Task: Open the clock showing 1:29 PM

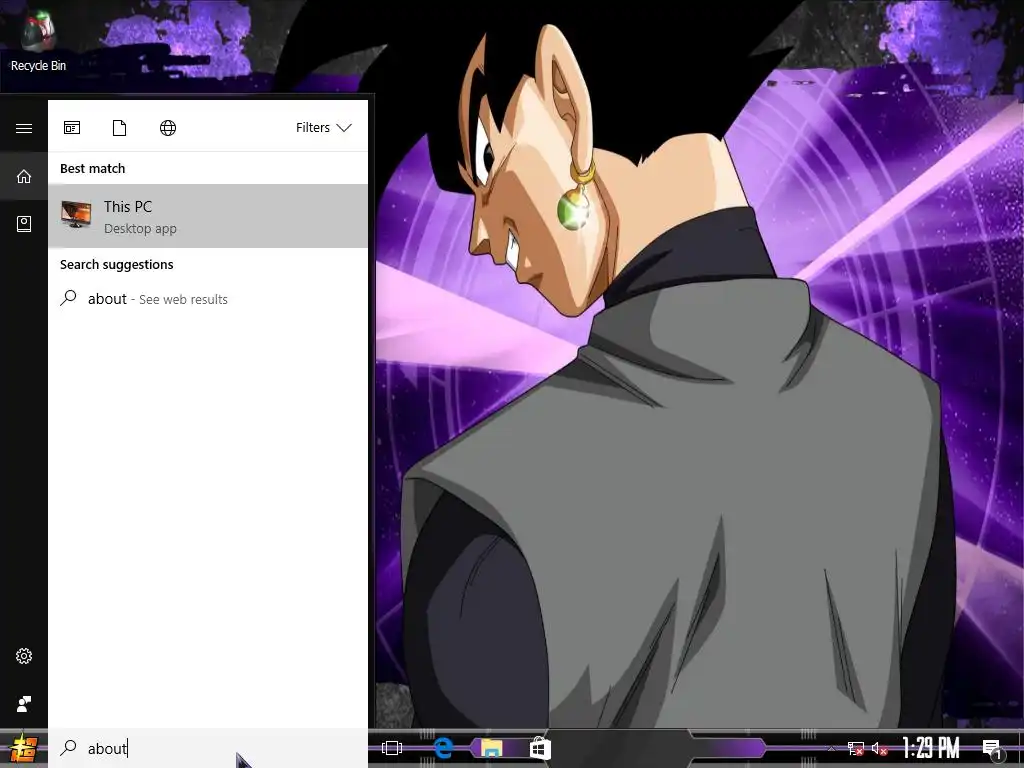Action: 931,748
